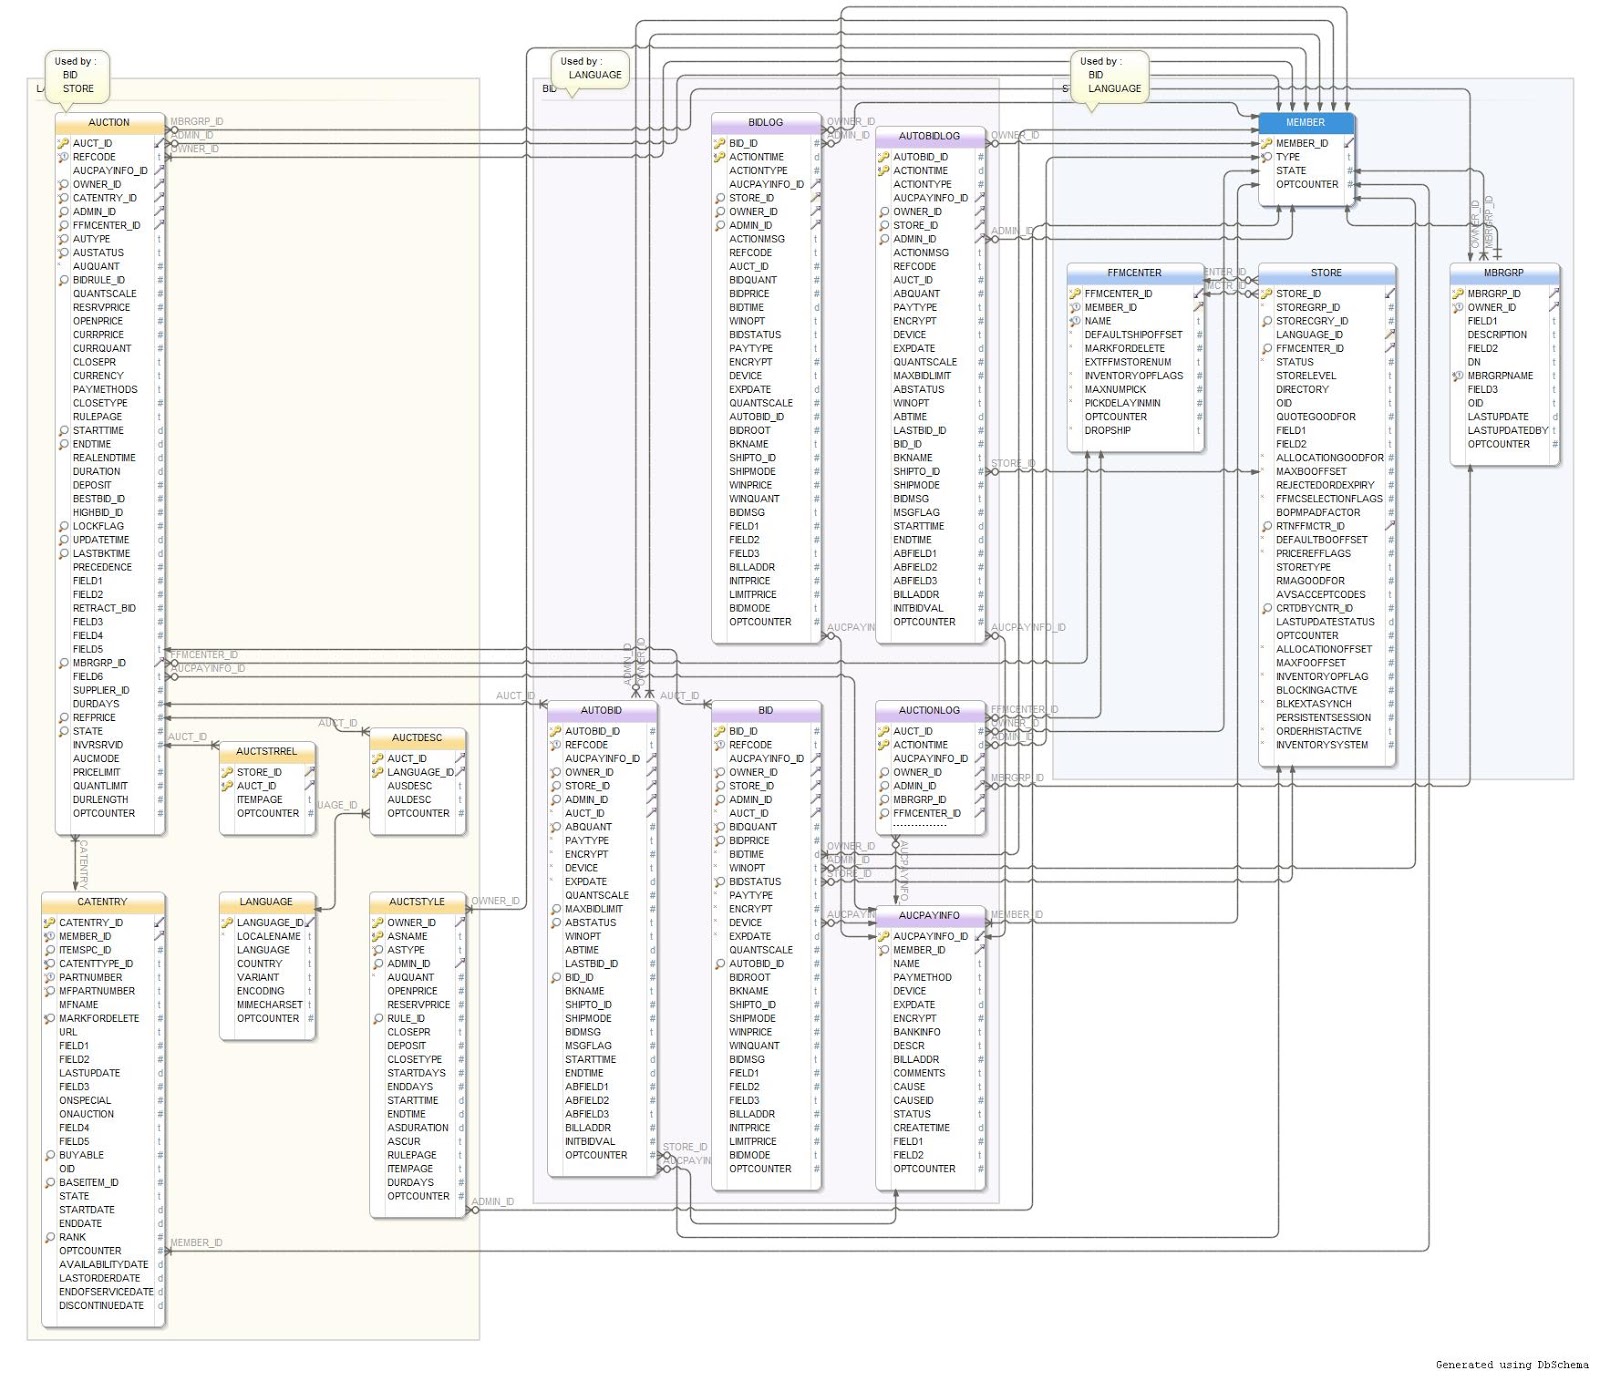Select the BID table header
The width and height of the screenshot is (1600, 1381).
766,711
